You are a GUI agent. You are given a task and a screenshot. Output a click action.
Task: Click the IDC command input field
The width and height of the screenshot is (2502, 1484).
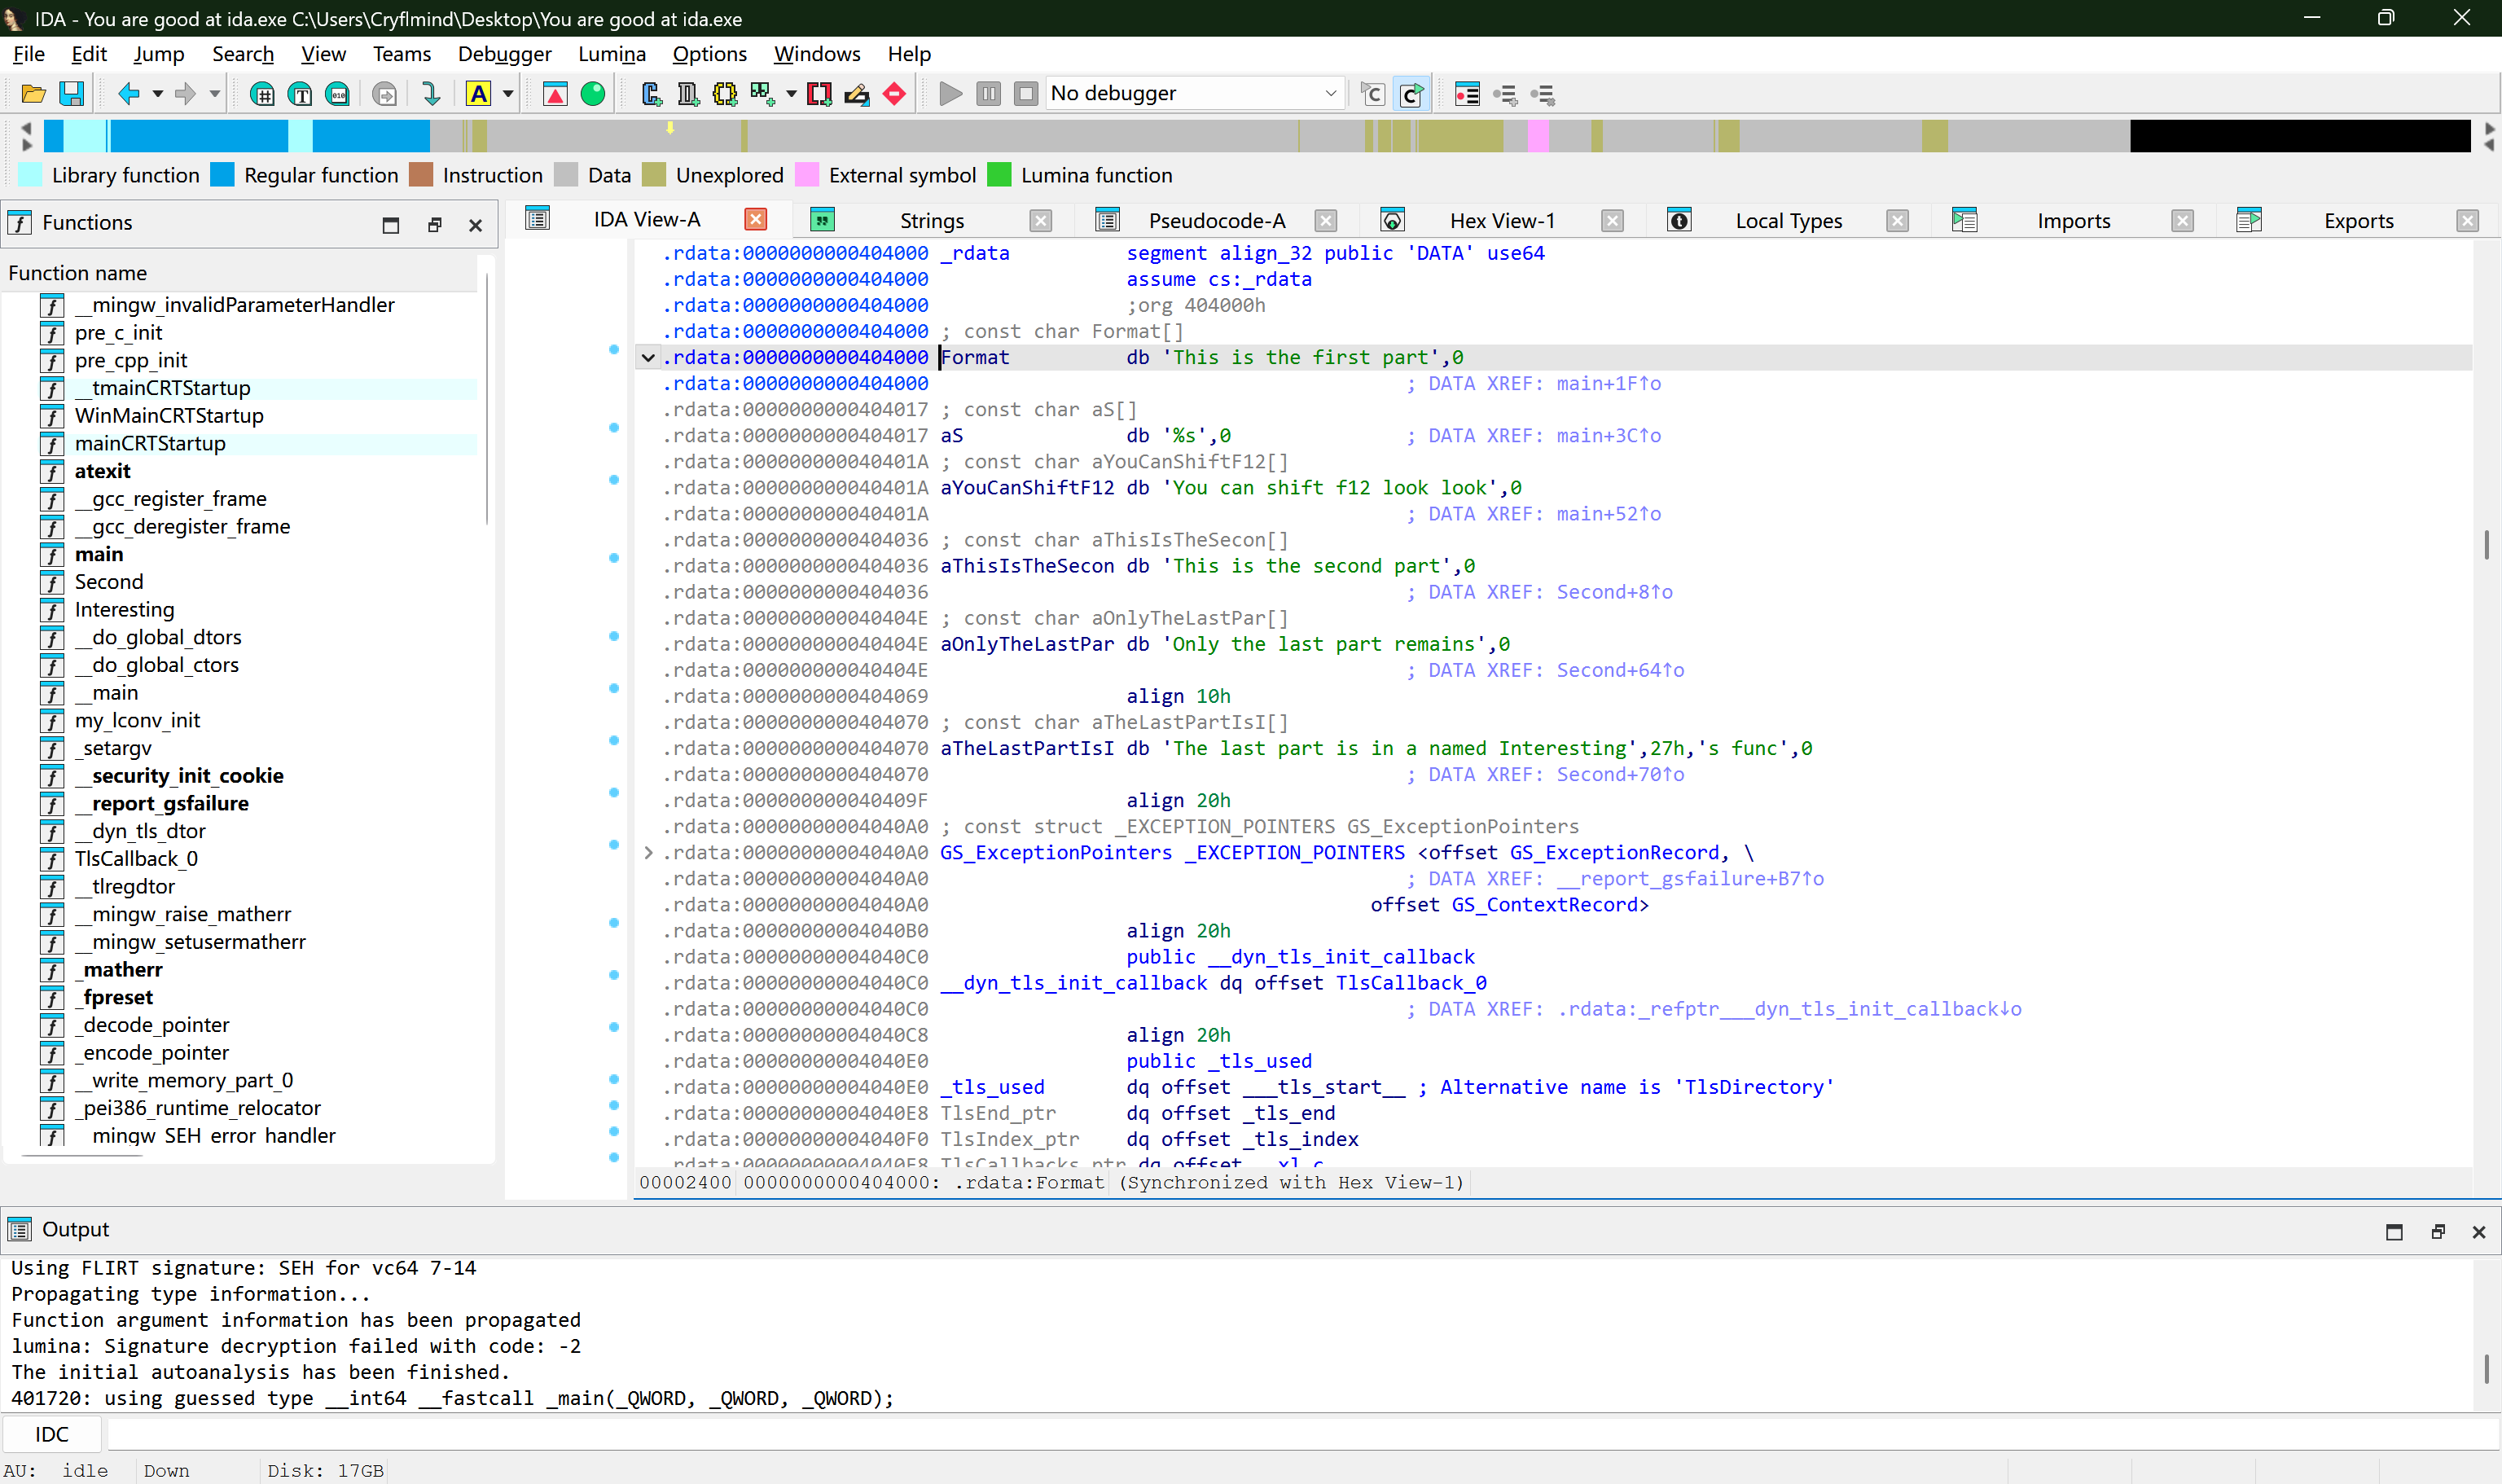[x=1300, y=1434]
